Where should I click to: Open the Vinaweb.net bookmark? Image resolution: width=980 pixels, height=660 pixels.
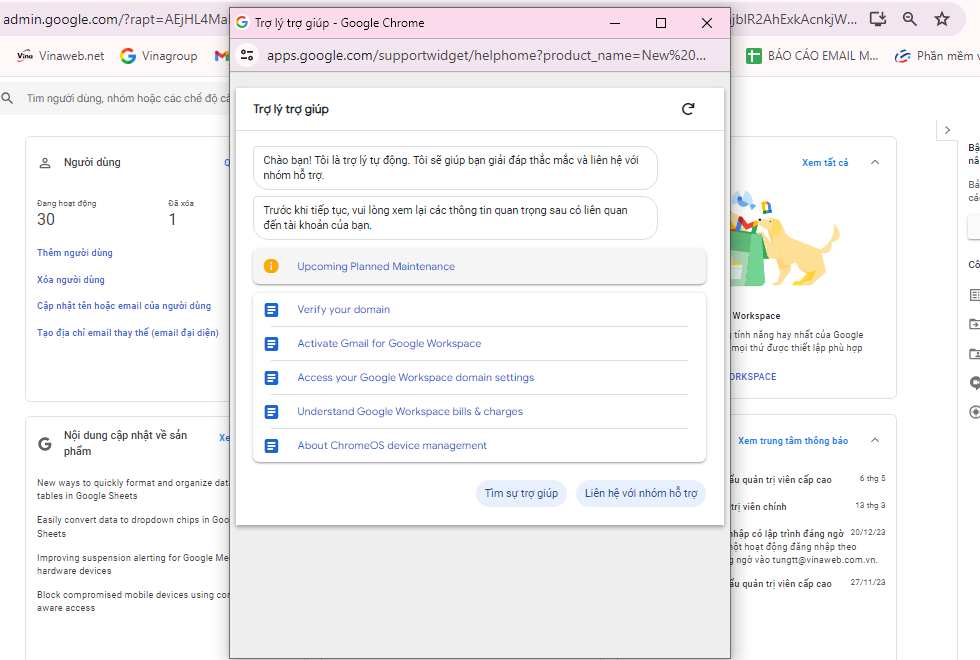click(61, 56)
